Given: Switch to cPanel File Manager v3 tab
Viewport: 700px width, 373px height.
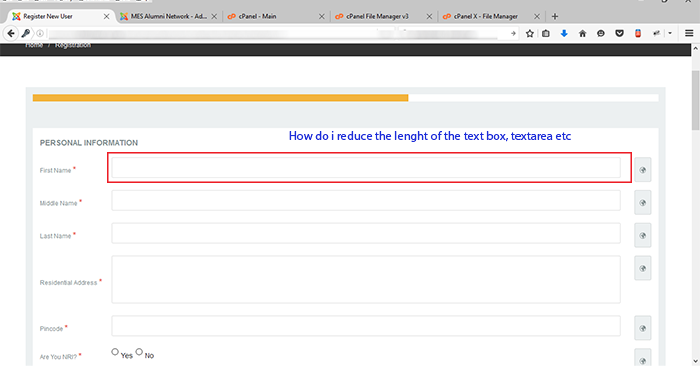Looking at the screenshot, I should [383, 17].
